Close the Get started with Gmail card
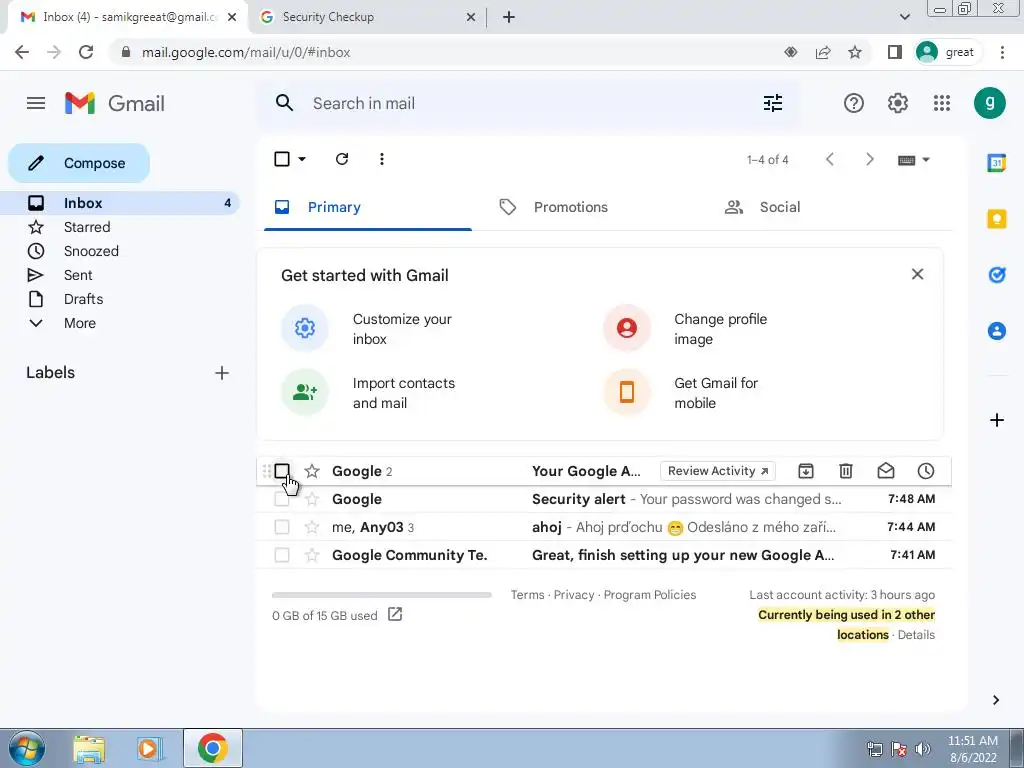The width and height of the screenshot is (1024, 768). pos(918,274)
